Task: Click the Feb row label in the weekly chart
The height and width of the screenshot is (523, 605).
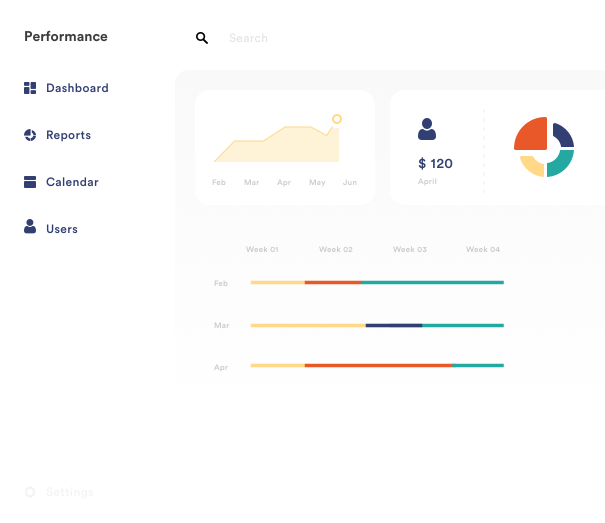Action: pyautogui.click(x=221, y=283)
